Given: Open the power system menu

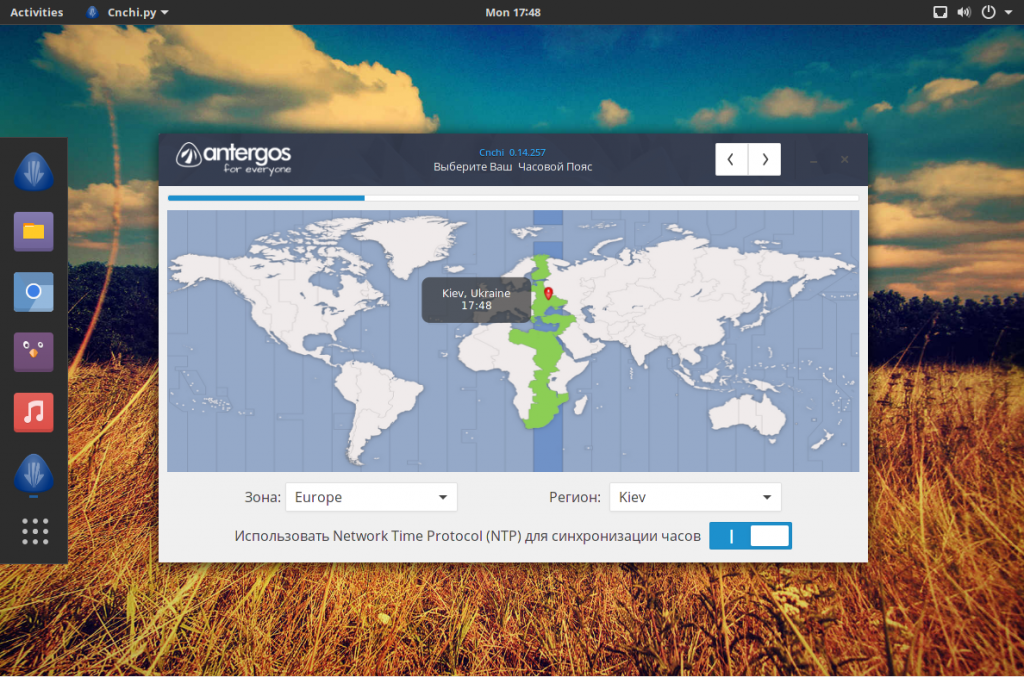Looking at the screenshot, I should [989, 12].
